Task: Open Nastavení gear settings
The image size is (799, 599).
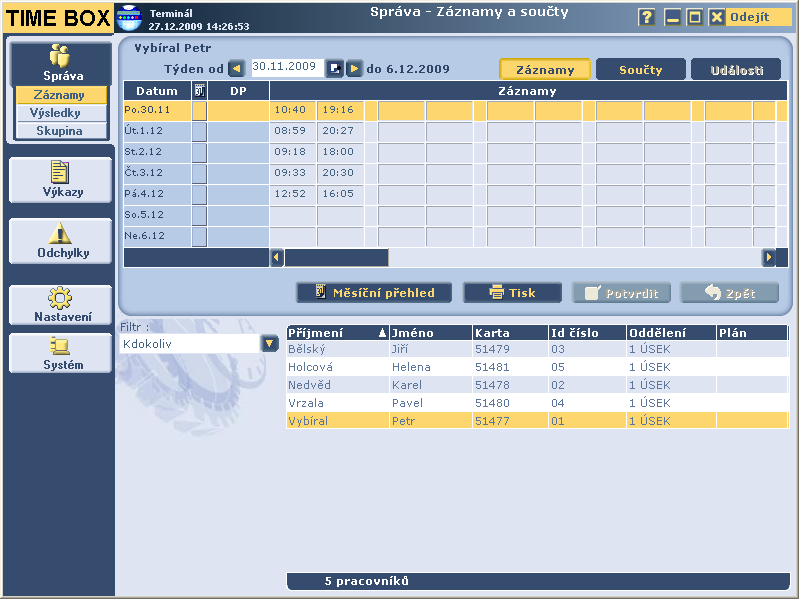Action: [x=60, y=305]
